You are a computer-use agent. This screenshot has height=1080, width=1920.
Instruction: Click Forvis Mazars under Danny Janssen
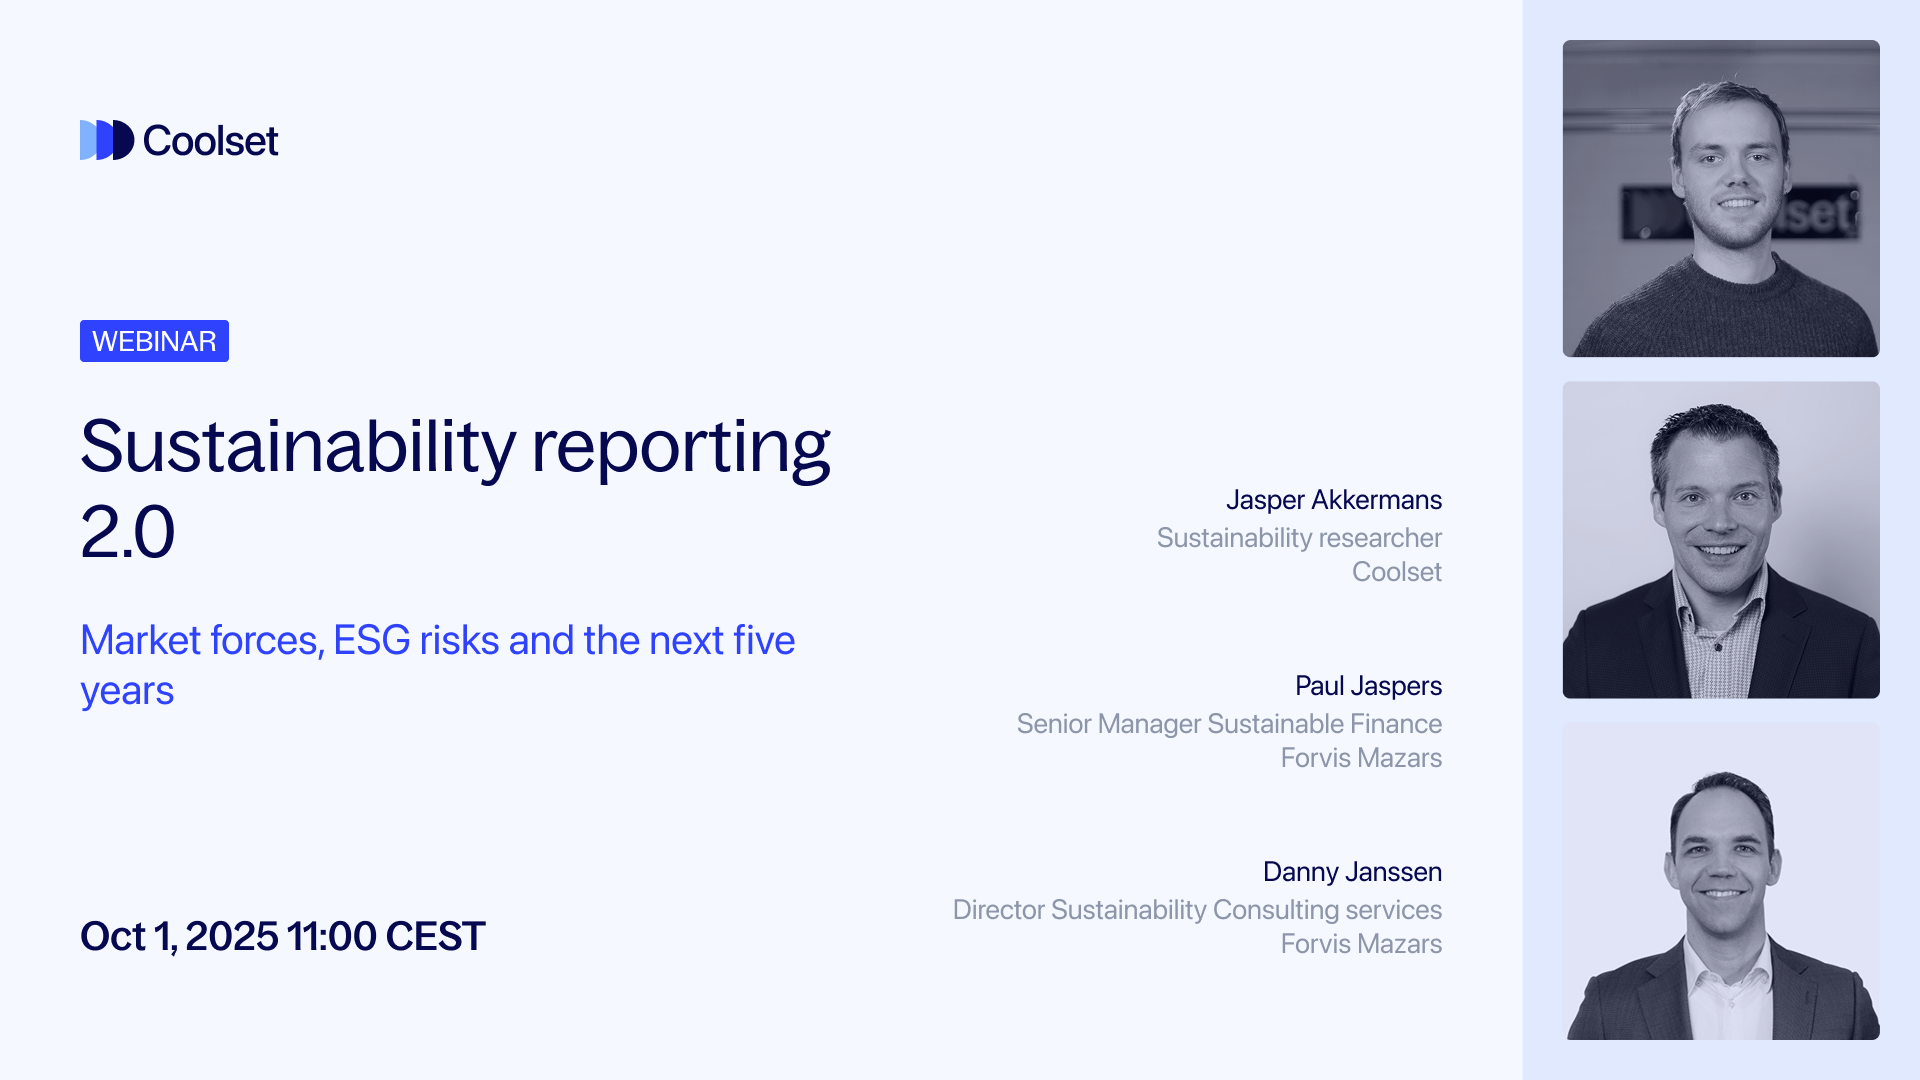pyautogui.click(x=1361, y=943)
